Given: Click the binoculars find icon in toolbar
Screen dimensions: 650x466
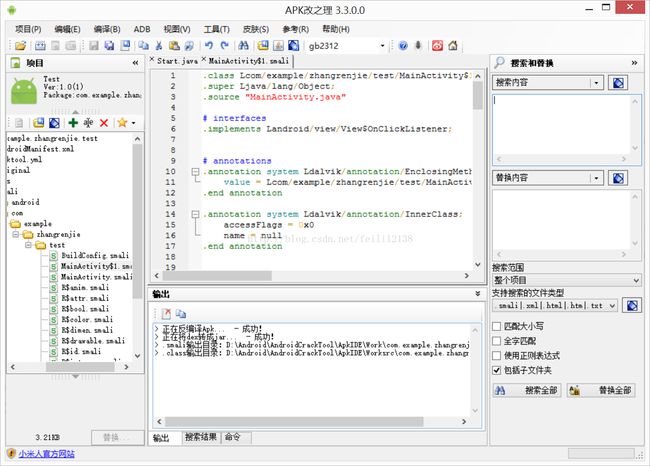Looking at the screenshot, I should coord(244,46).
